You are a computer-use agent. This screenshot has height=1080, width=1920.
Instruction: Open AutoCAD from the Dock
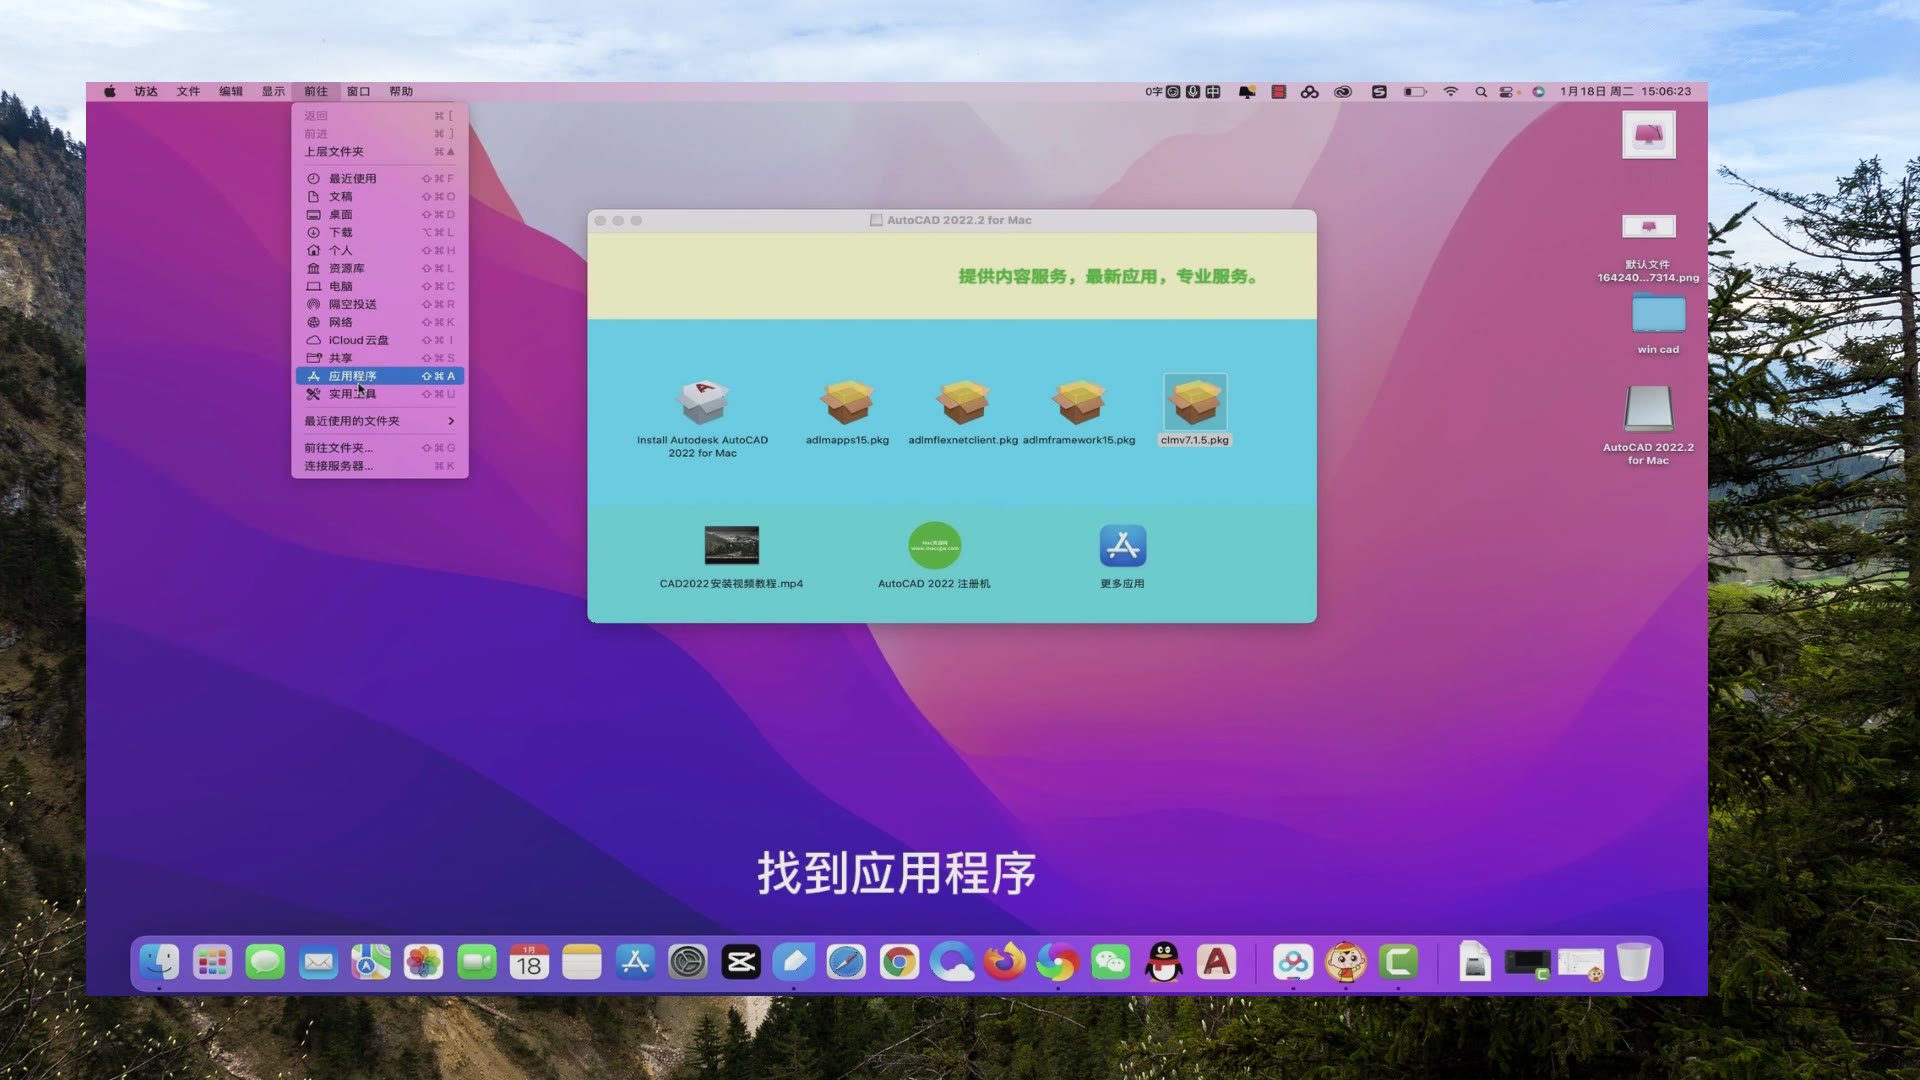click(x=1217, y=962)
